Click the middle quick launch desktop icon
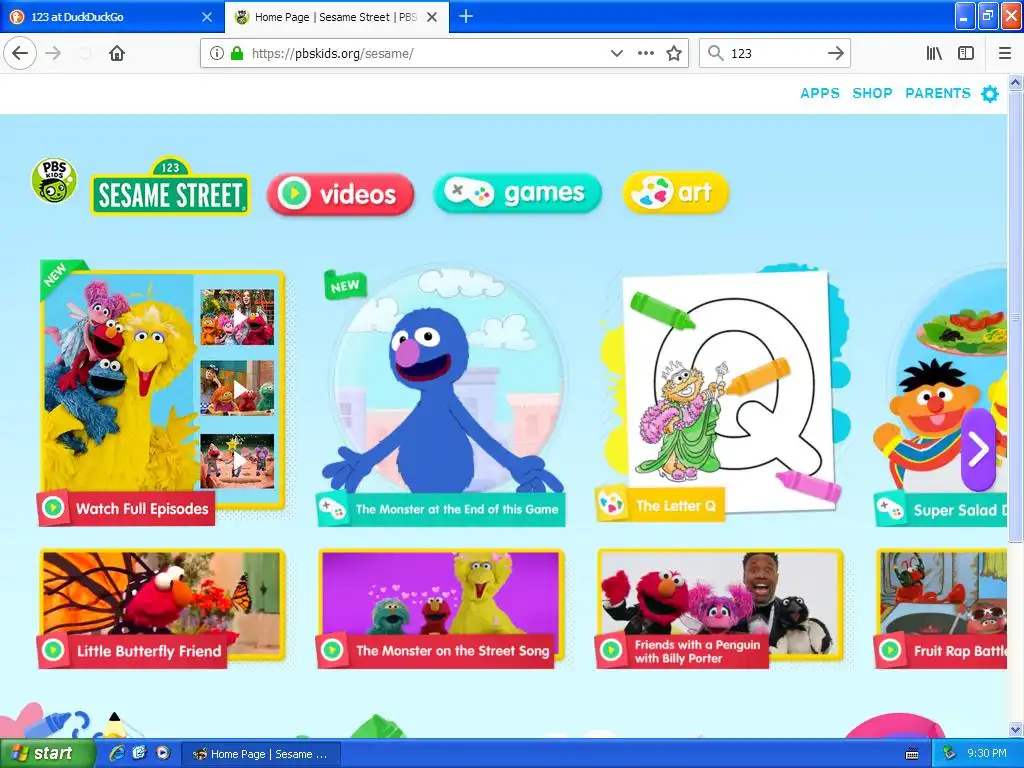Viewport: 1024px width, 768px height. [x=140, y=754]
